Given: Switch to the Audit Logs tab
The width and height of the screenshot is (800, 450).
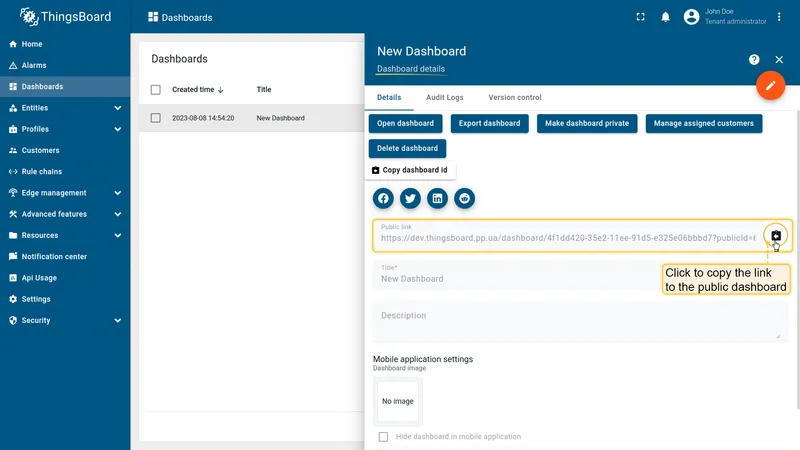Looking at the screenshot, I should (444, 97).
